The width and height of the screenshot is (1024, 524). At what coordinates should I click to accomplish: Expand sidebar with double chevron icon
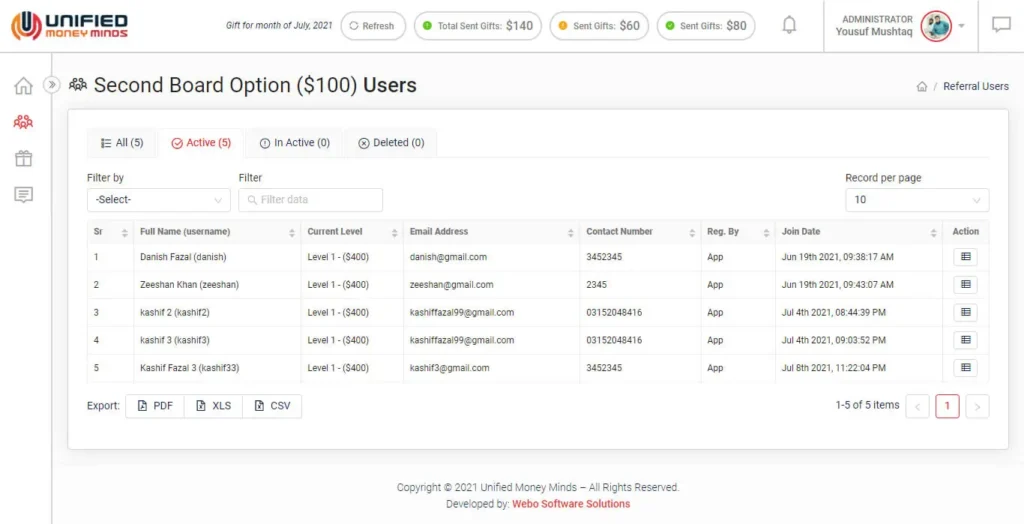(52, 86)
